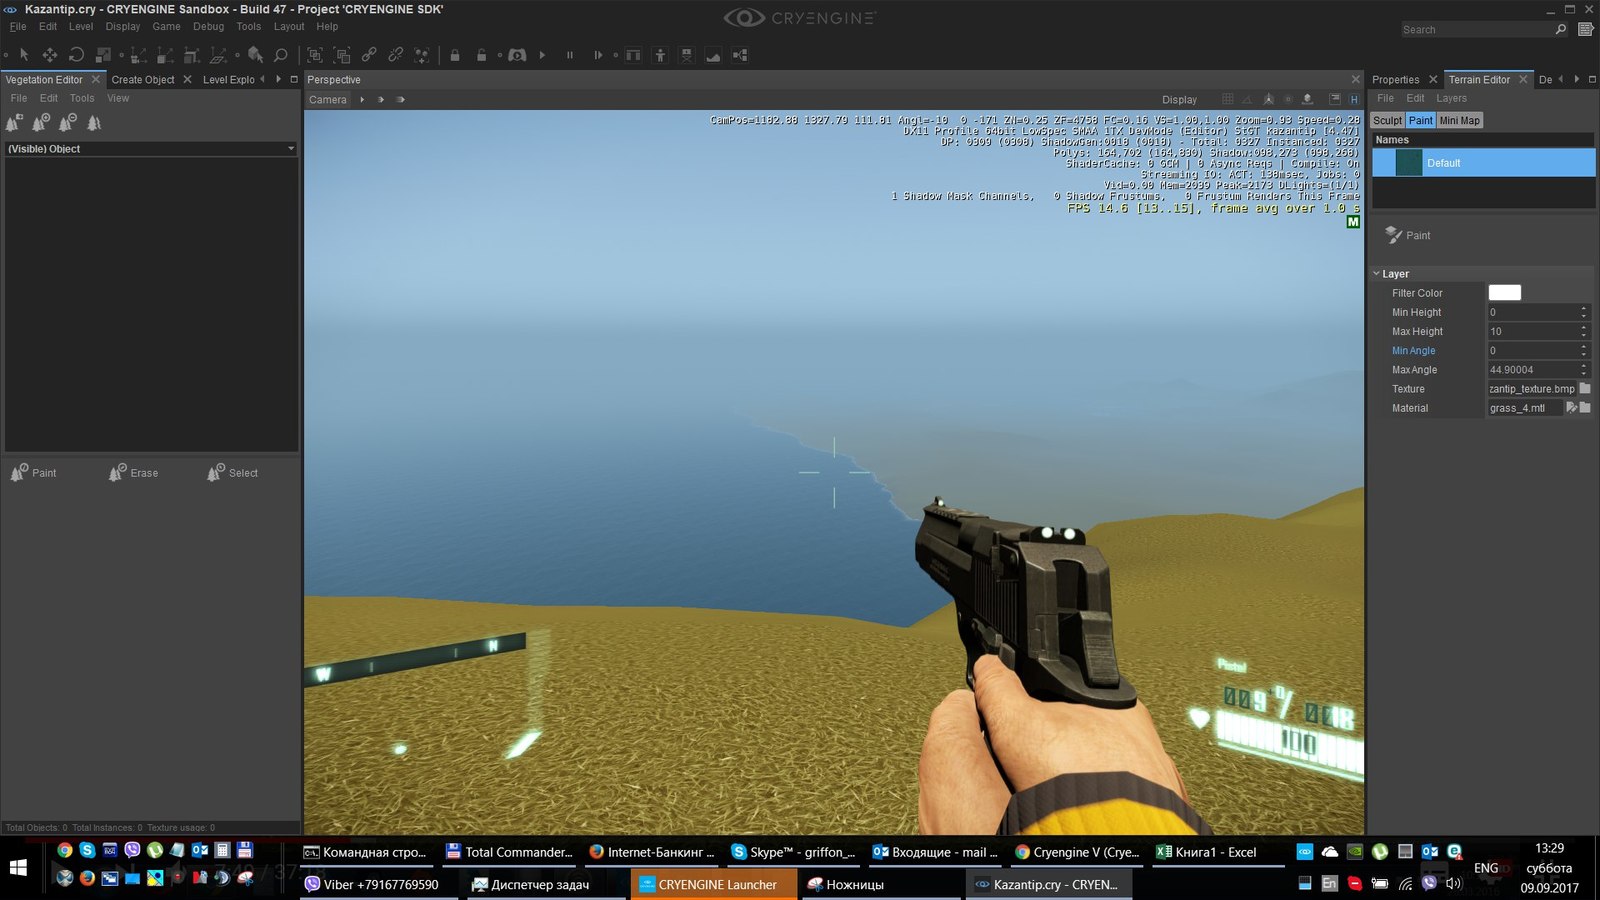Toggle the H helpers icon in viewport header
This screenshot has height=900, width=1600.
pos(1354,99)
